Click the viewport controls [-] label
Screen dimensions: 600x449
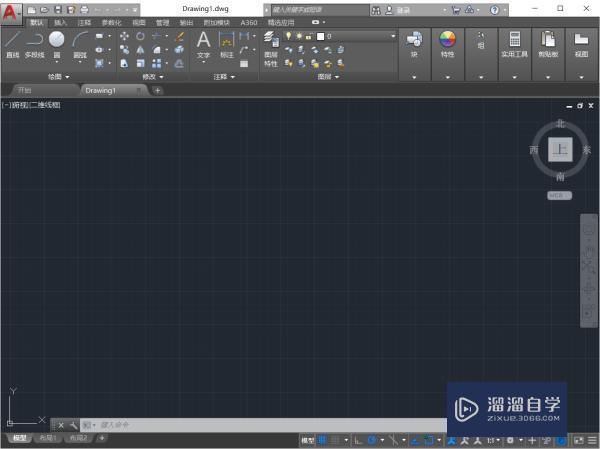[x=6, y=105]
